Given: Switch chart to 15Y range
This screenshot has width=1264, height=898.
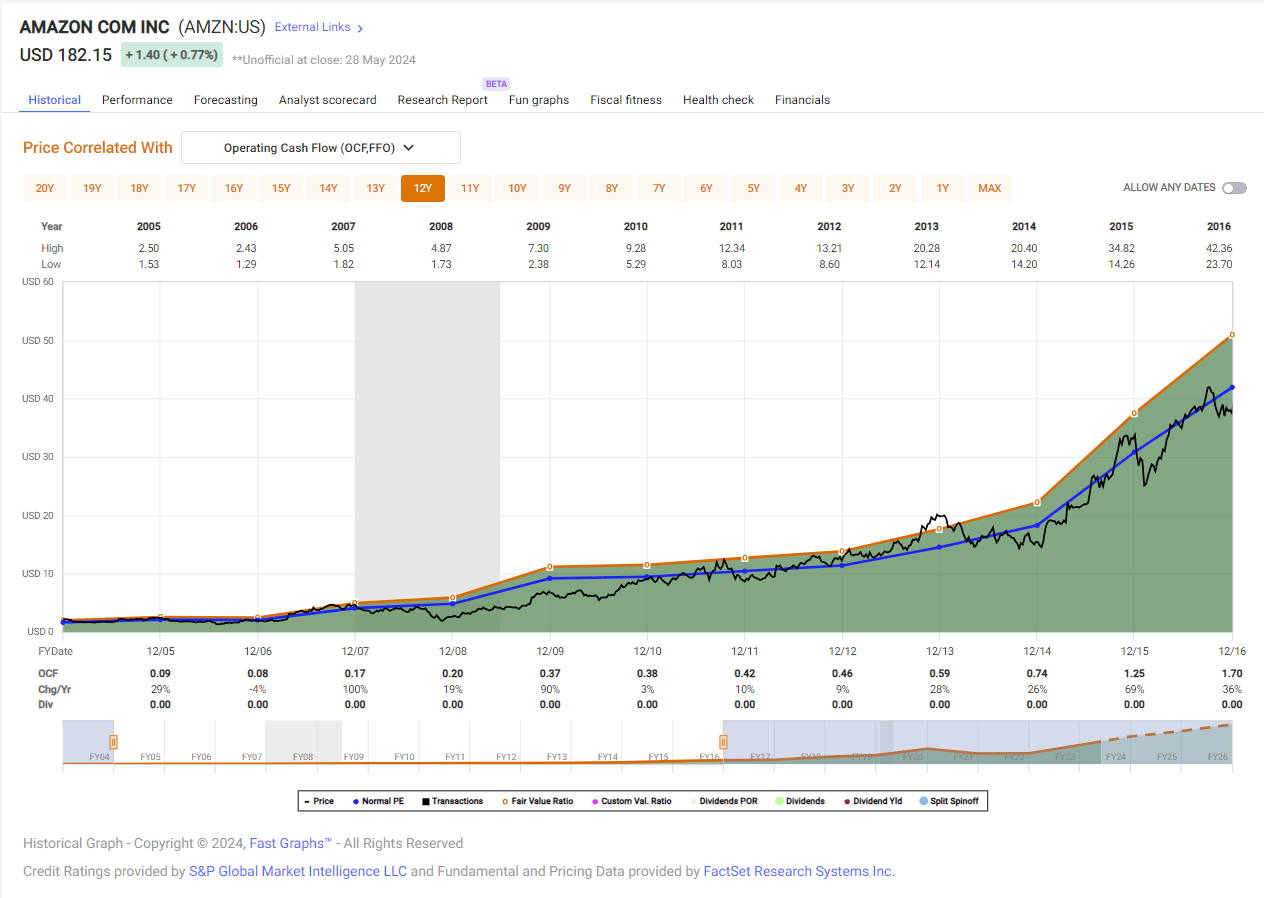Looking at the screenshot, I should pyautogui.click(x=281, y=188).
